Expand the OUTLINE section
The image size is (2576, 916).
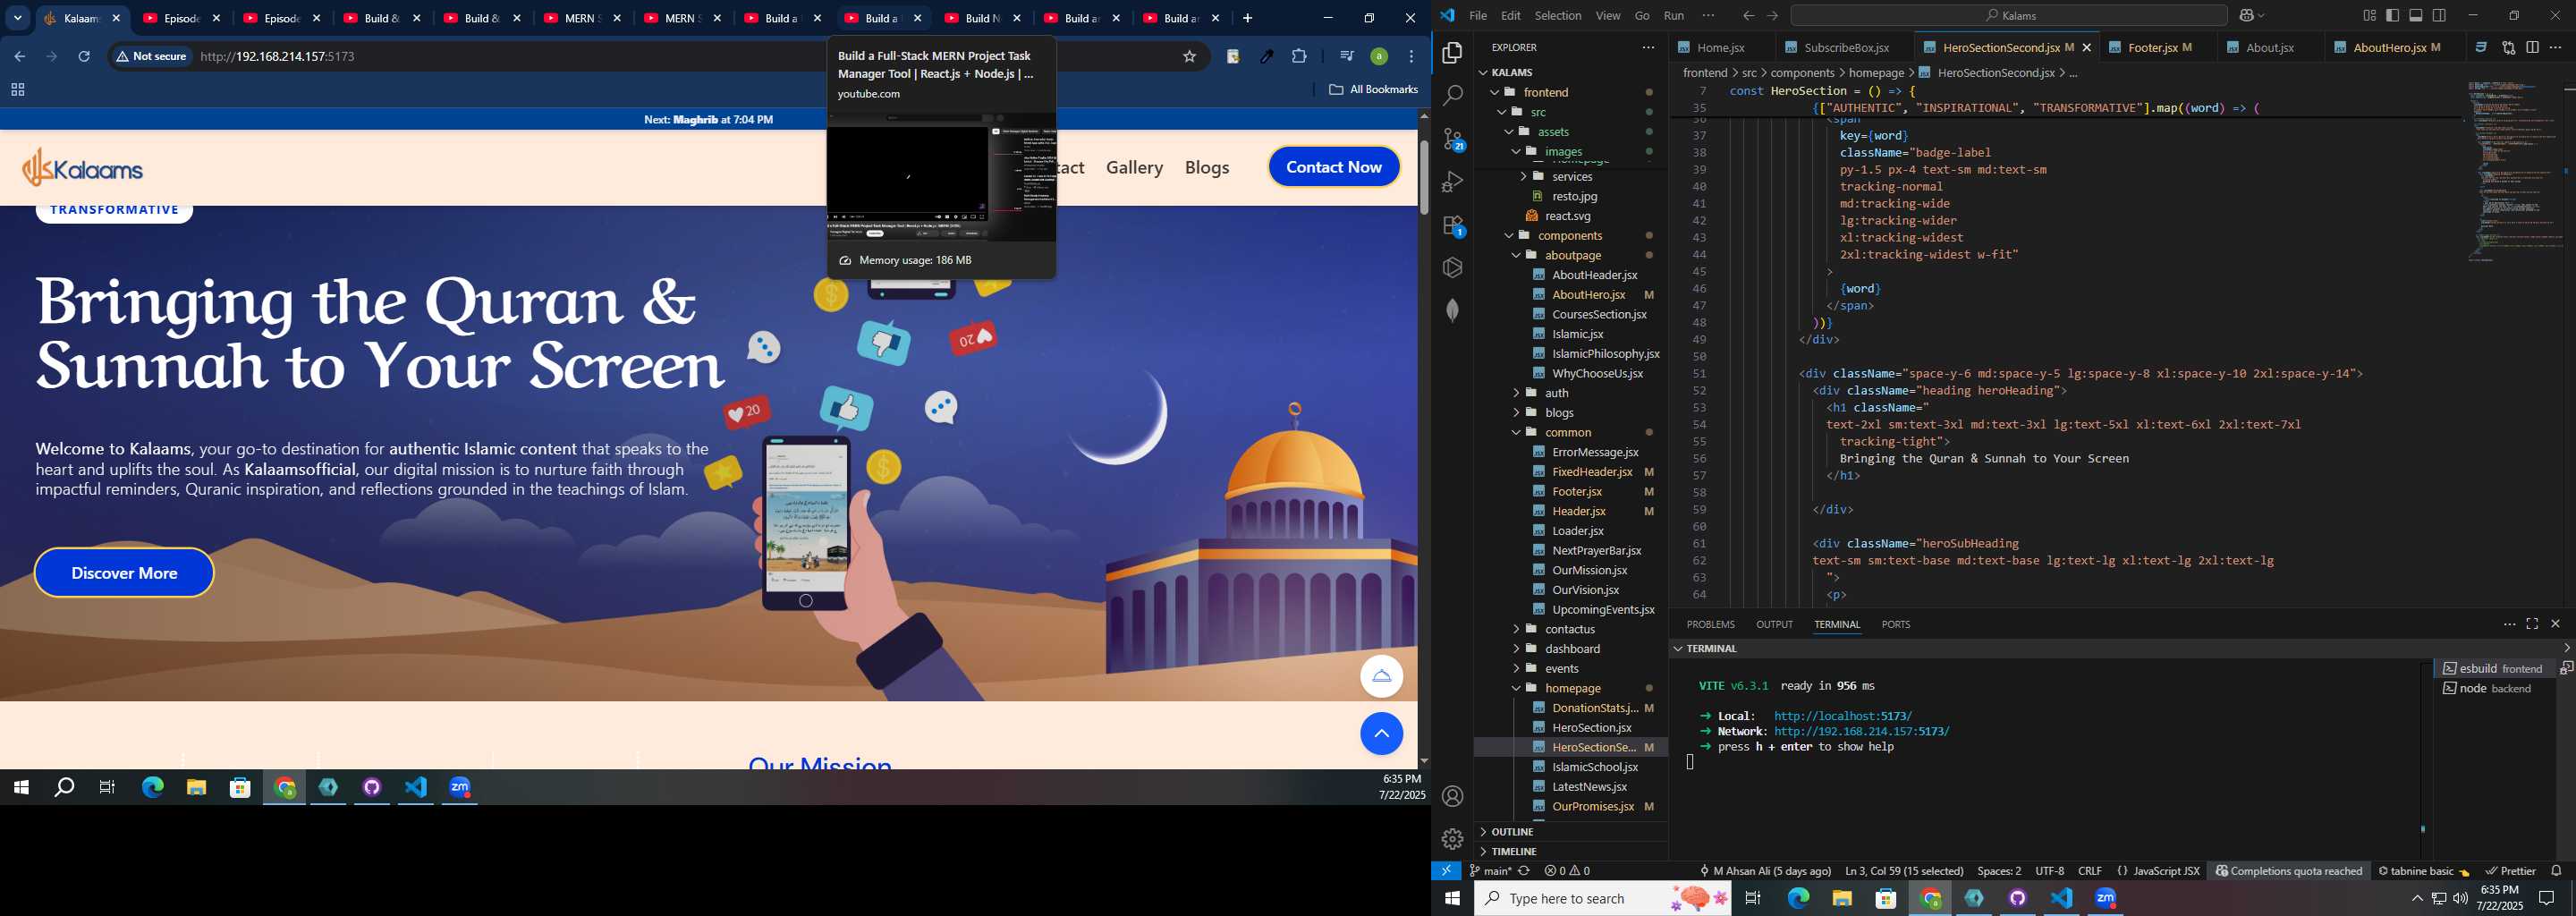click(x=1570, y=832)
